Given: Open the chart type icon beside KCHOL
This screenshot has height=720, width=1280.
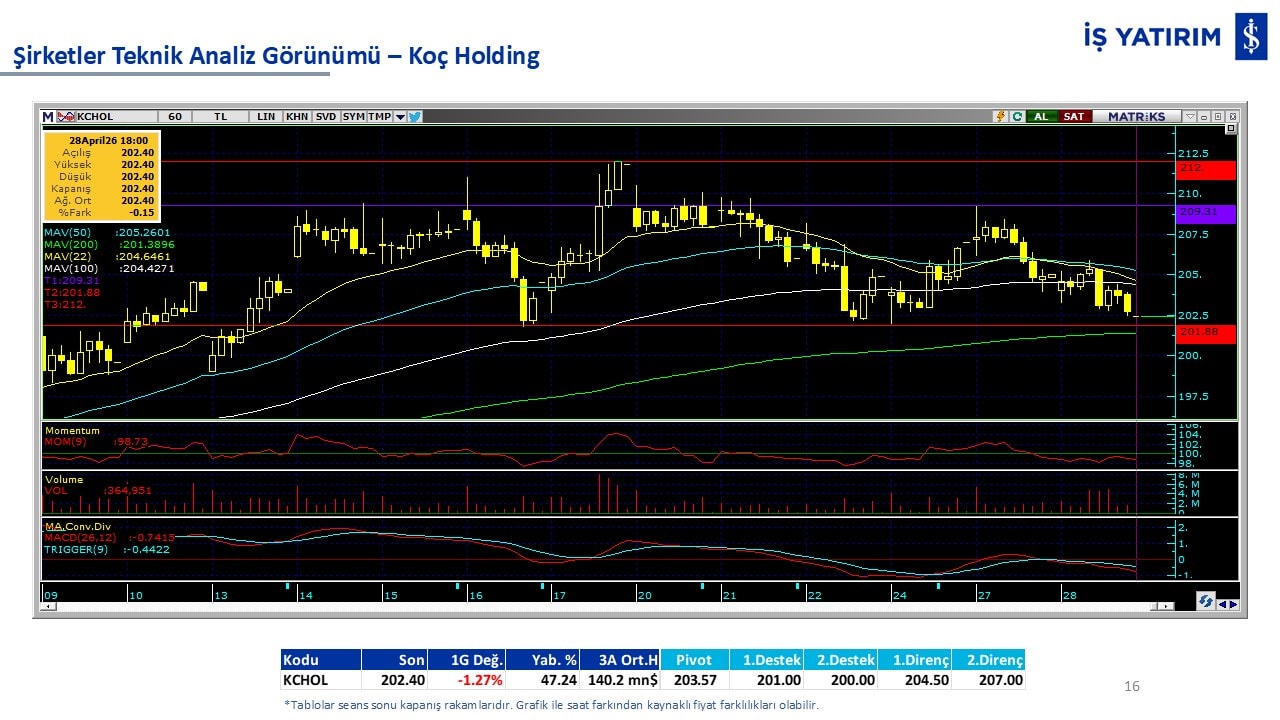Looking at the screenshot, I should coord(66,116).
